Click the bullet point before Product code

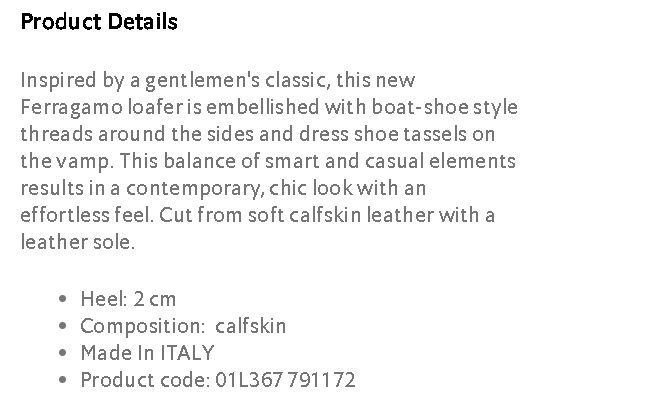(x=63, y=381)
